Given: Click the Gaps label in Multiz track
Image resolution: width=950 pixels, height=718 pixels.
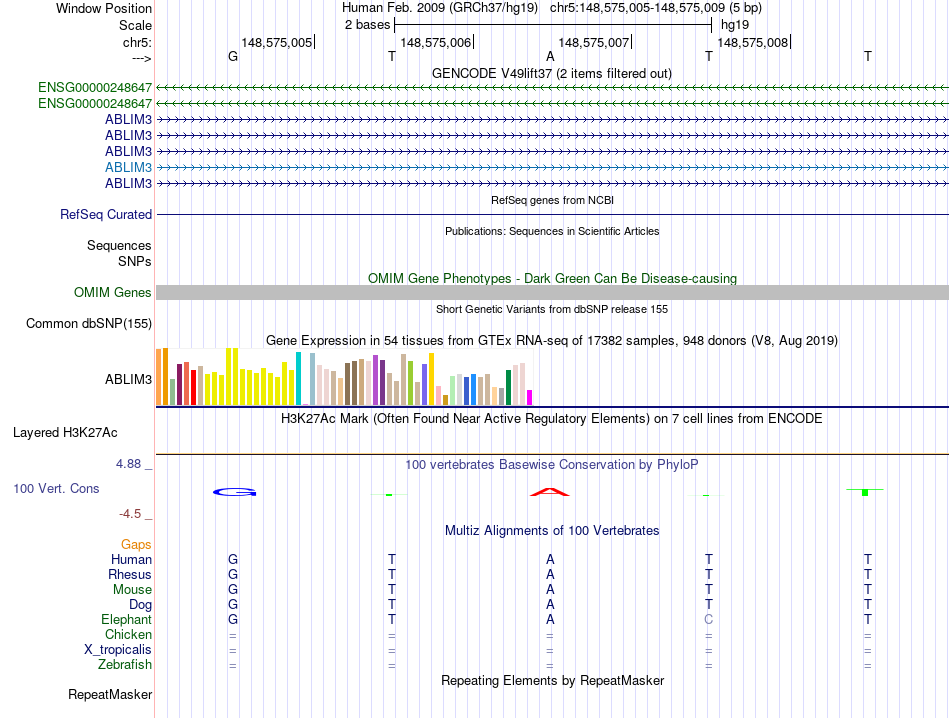Looking at the screenshot, I should pyautogui.click(x=136, y=545).
